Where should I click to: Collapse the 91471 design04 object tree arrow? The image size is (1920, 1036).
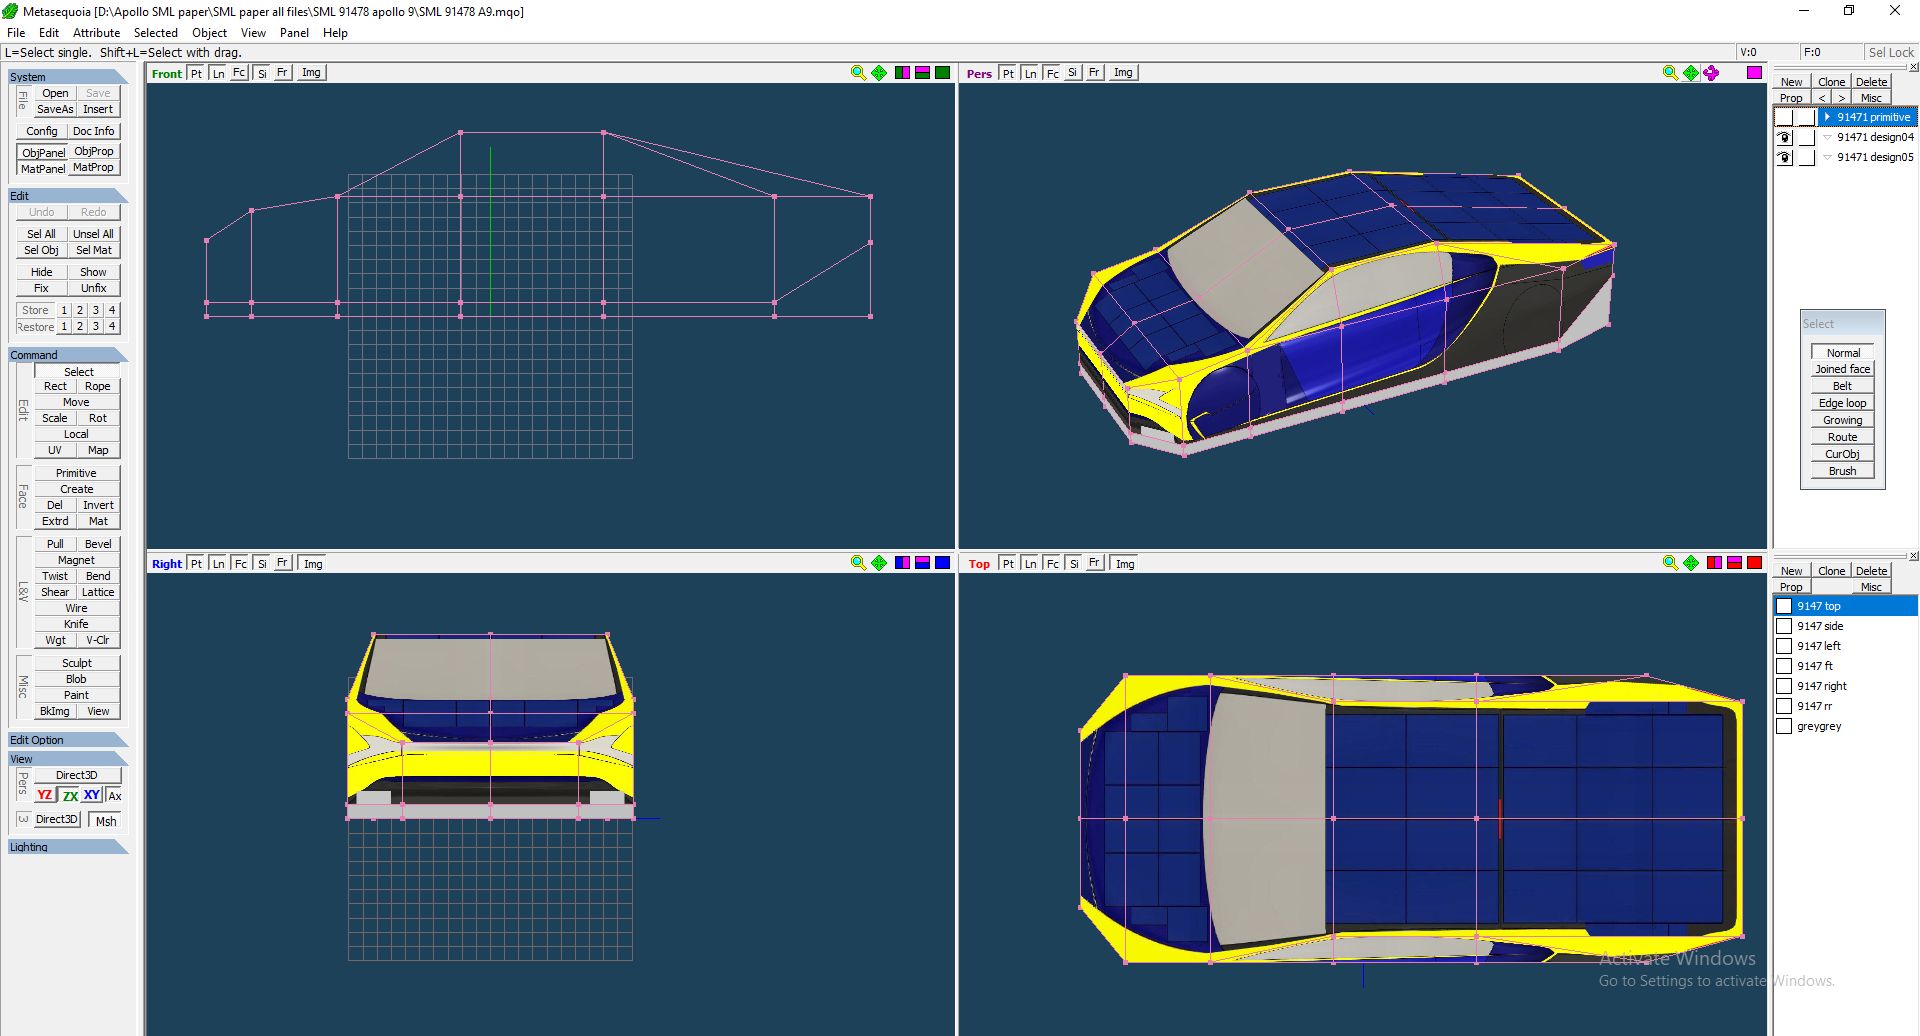pyautogui.click(x=1827, y=138)
